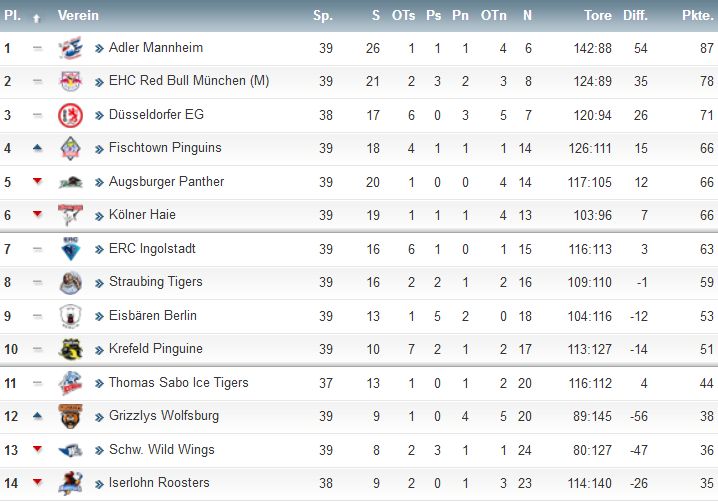The height and width of the screenshot is (504, 718).
Task: Sort table by Verein column header
Action: point(78,15)
